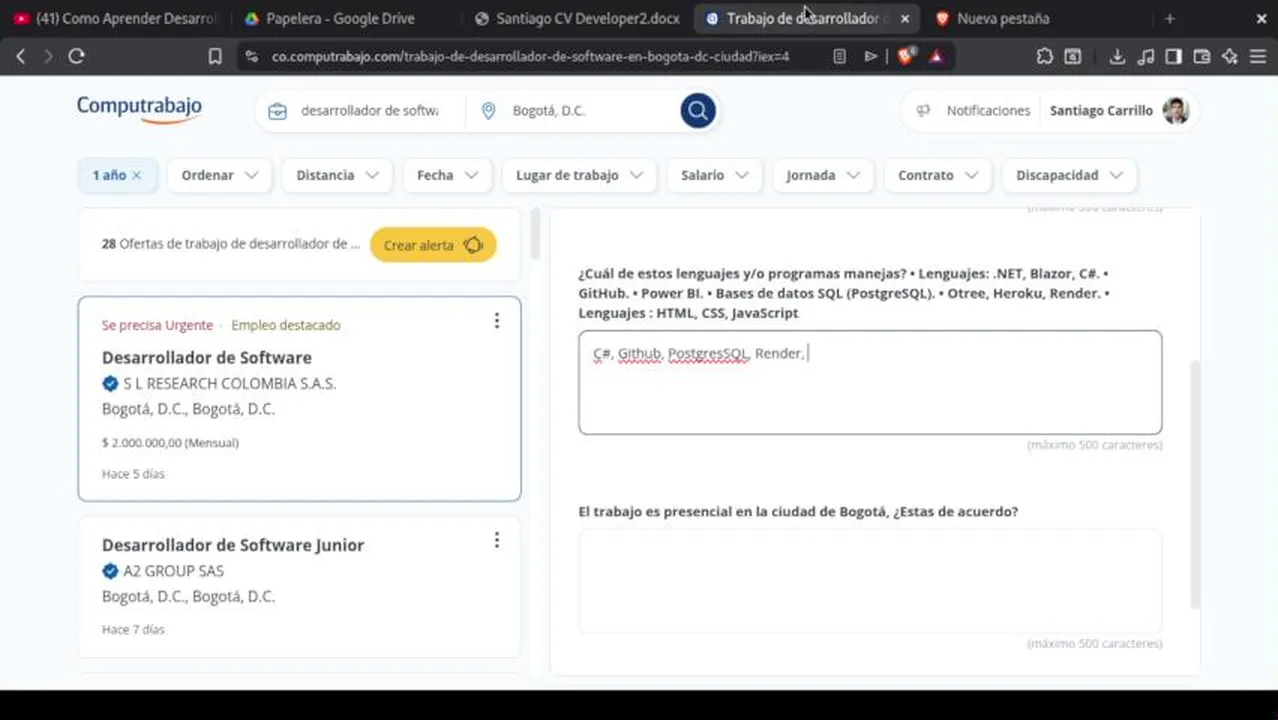This screenshot has width=1278, height=720.
Task: Click the screenshot capture toolbar icon
Action: pyautogui.click(x=1072, y=57)
